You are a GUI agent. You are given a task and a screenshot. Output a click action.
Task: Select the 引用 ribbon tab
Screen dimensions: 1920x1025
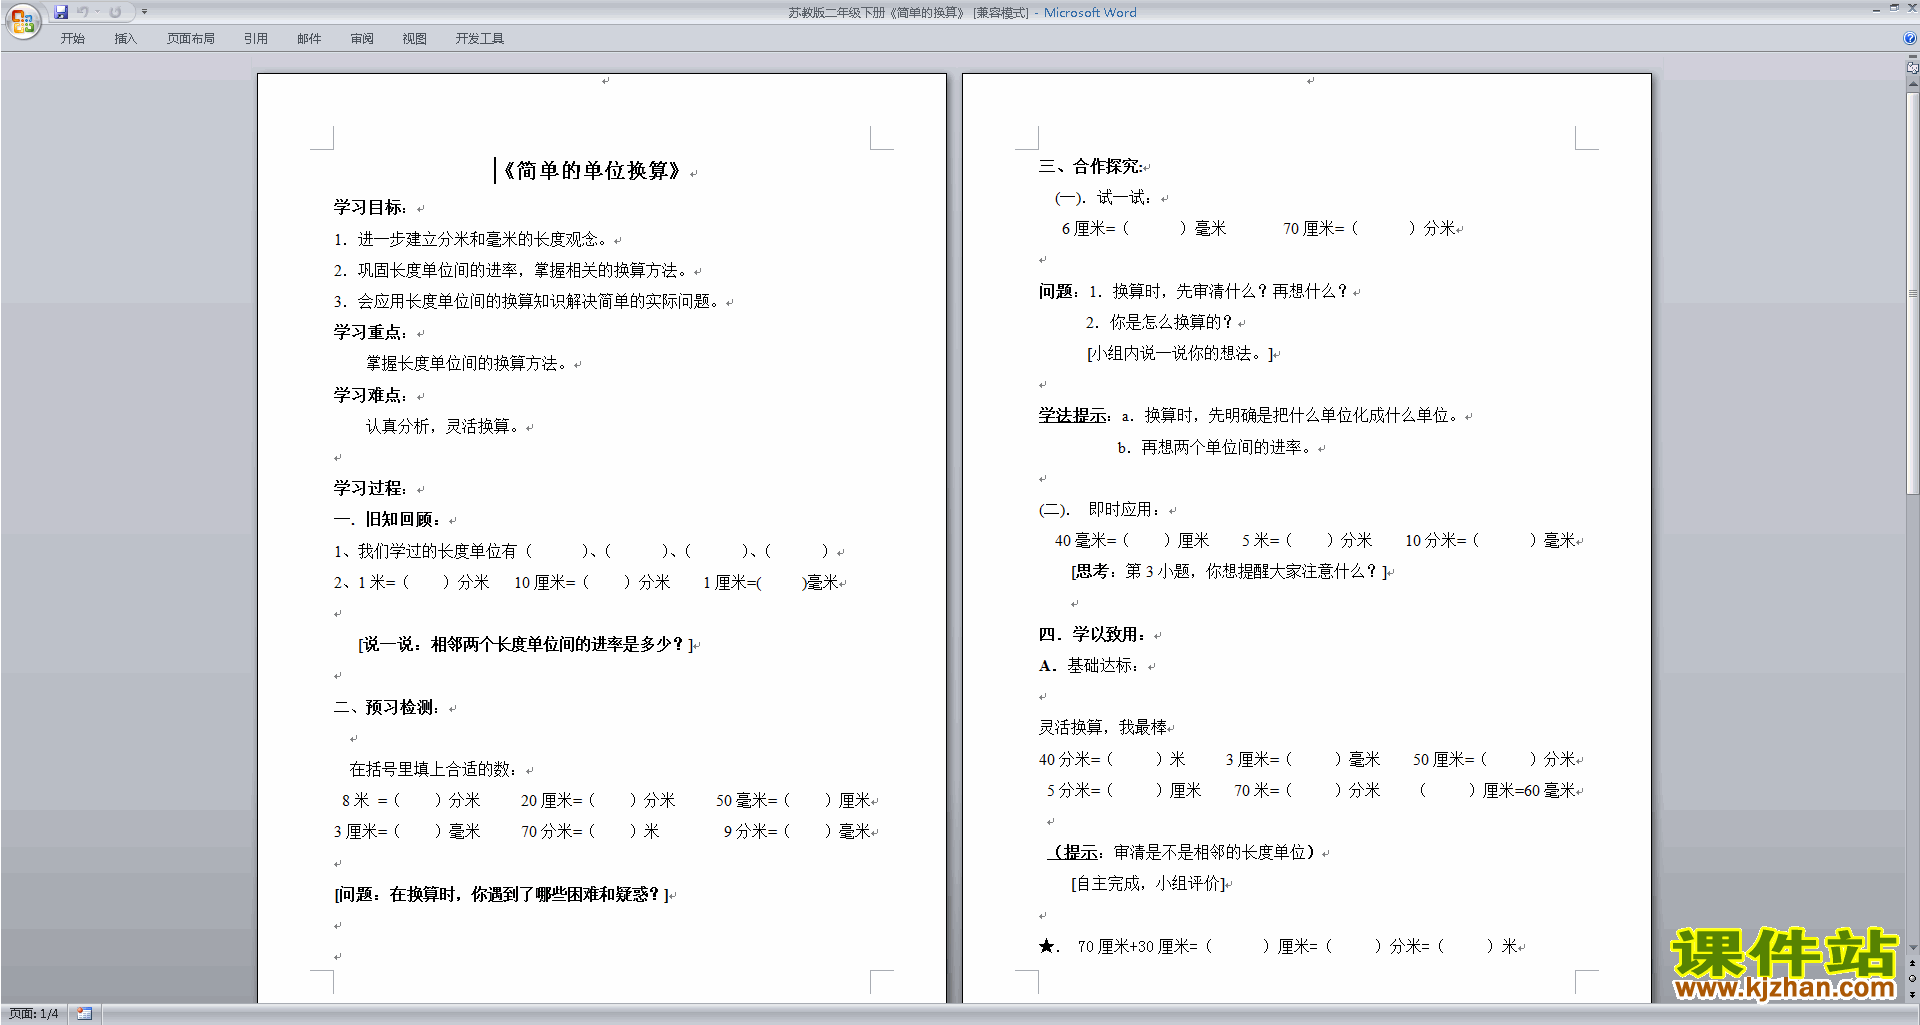coord(256,39)
